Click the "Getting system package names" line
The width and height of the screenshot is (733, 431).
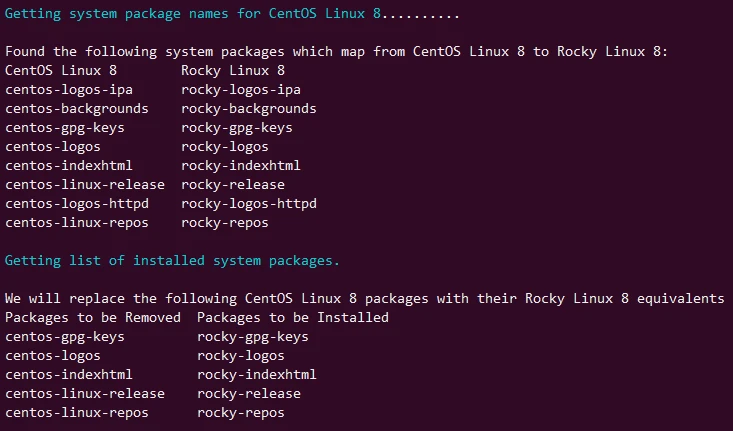click(232, 13)
